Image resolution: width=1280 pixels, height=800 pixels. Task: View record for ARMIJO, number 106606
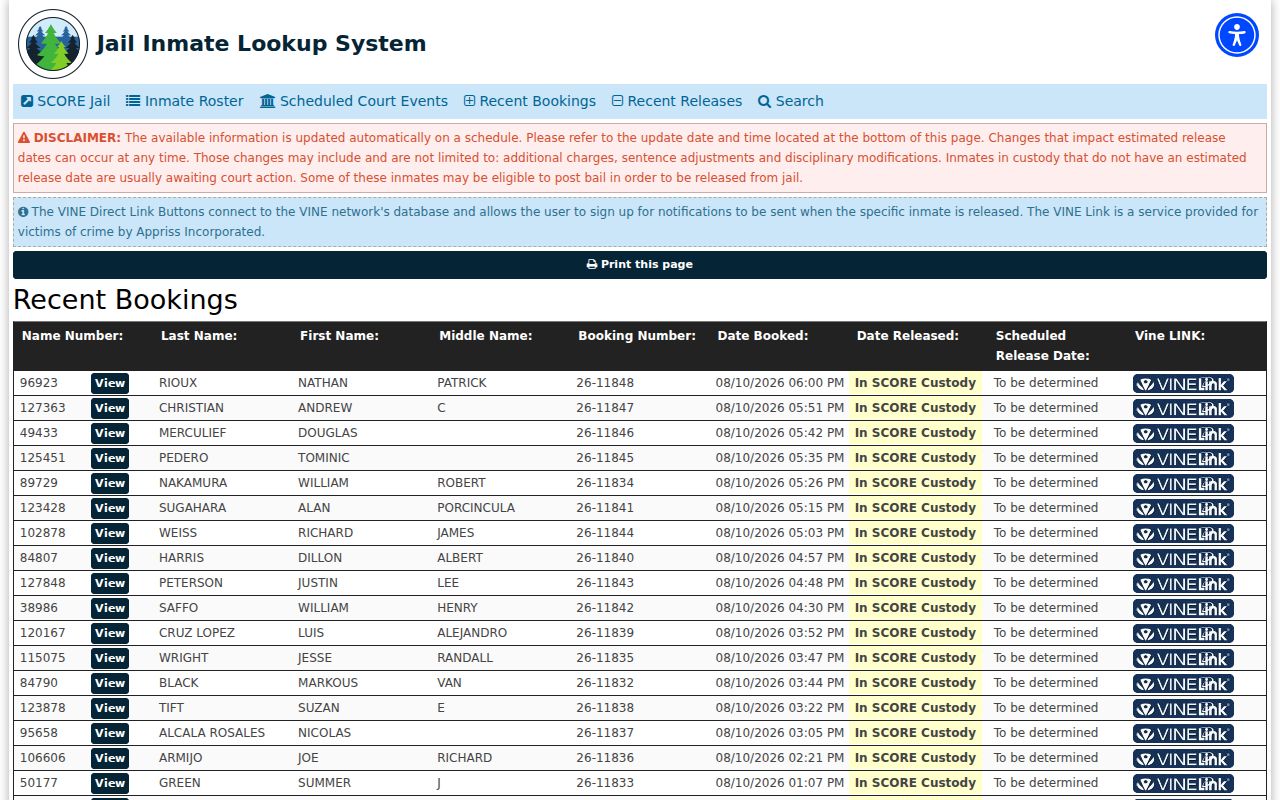click(x=110, y=758)
